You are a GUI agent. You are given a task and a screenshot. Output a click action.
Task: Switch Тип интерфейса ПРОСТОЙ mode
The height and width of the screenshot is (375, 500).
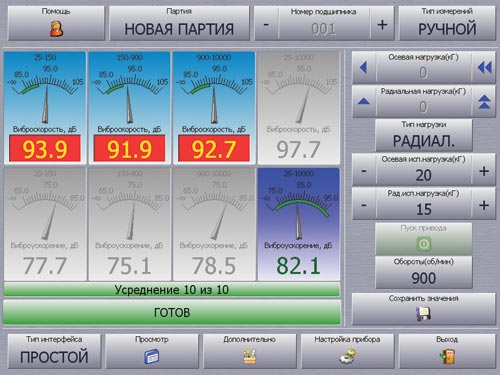pyautogui.click(x=54, y=351)
